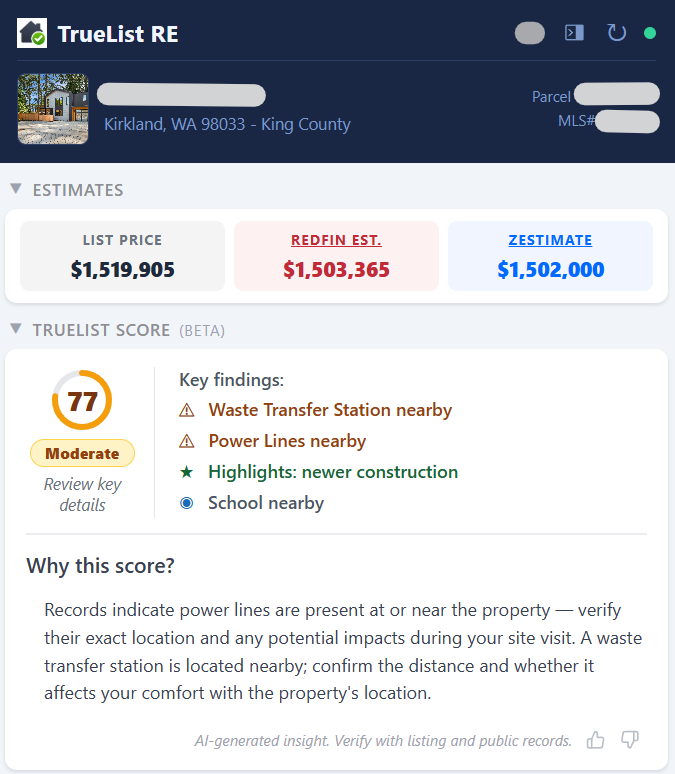
Task: Open the Redfin Est. link
Action: coord(336,240)
